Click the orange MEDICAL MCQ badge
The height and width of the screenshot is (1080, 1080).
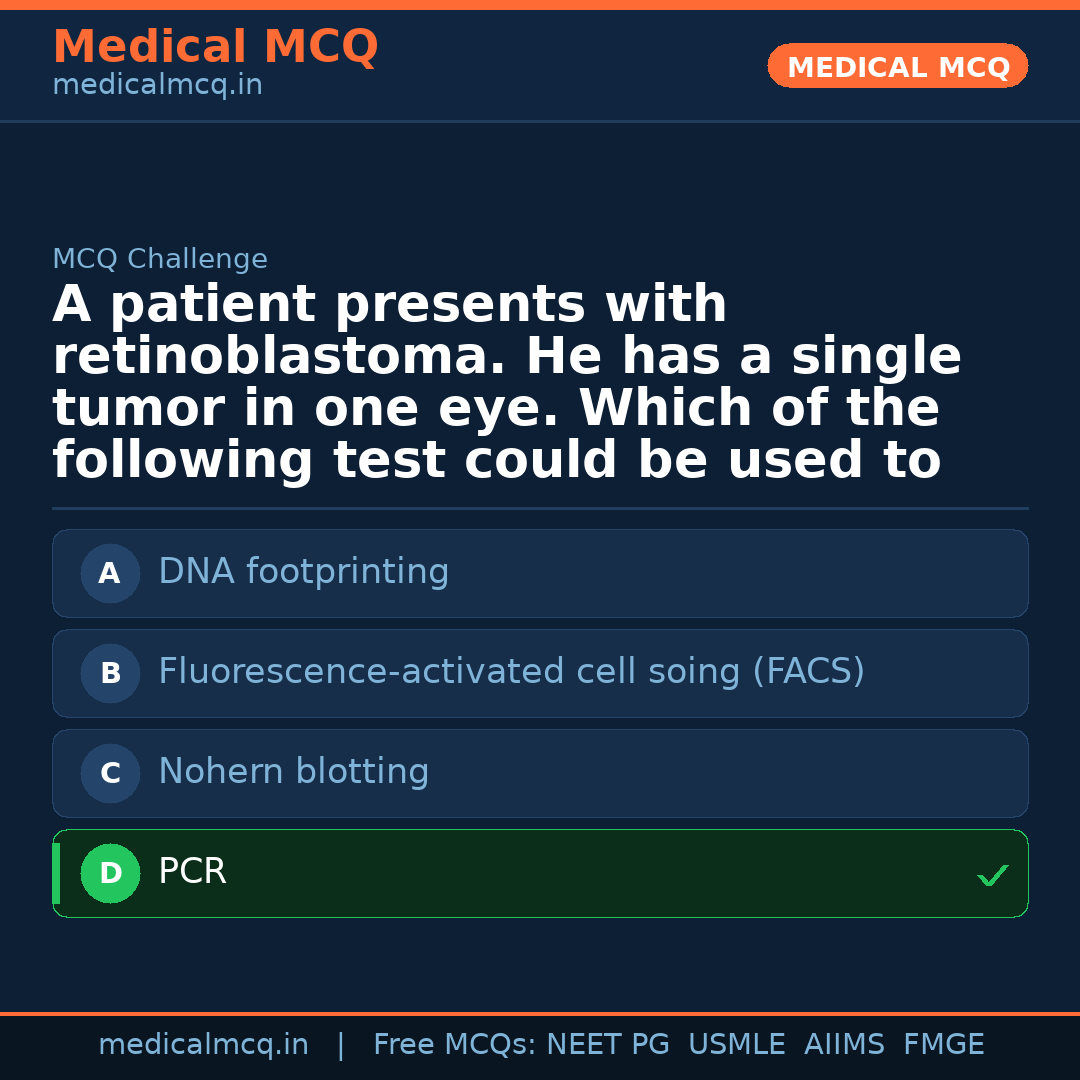897,66
